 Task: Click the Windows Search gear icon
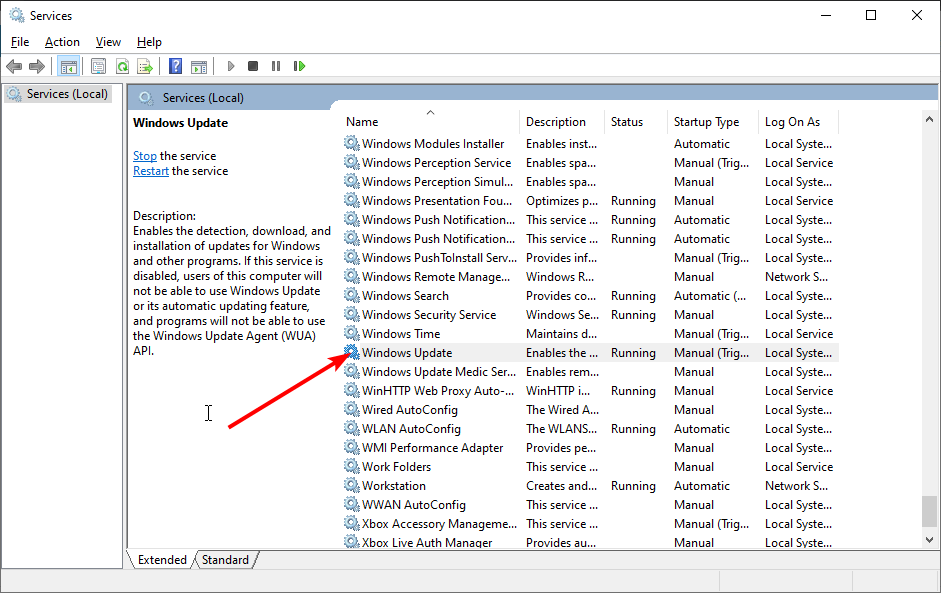coord(351,295)
